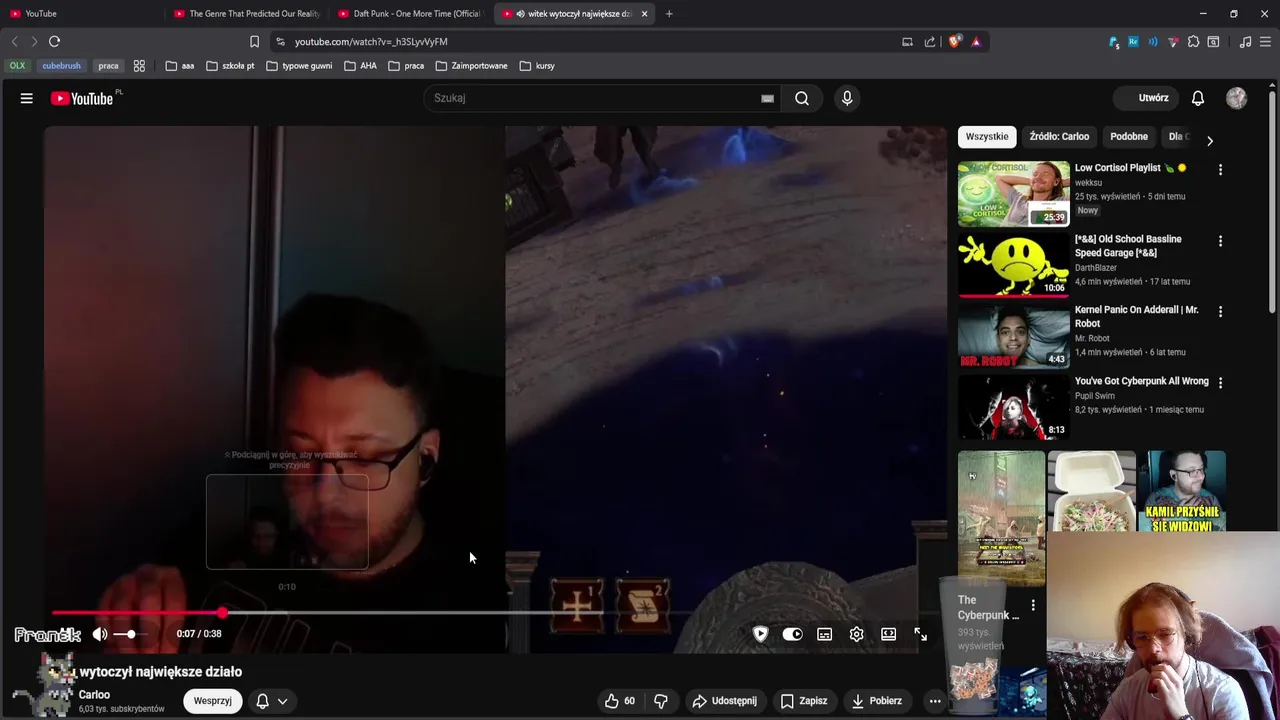
Task: Switch to The Genre That Predicted tab
Action: (x=245, y=14)
